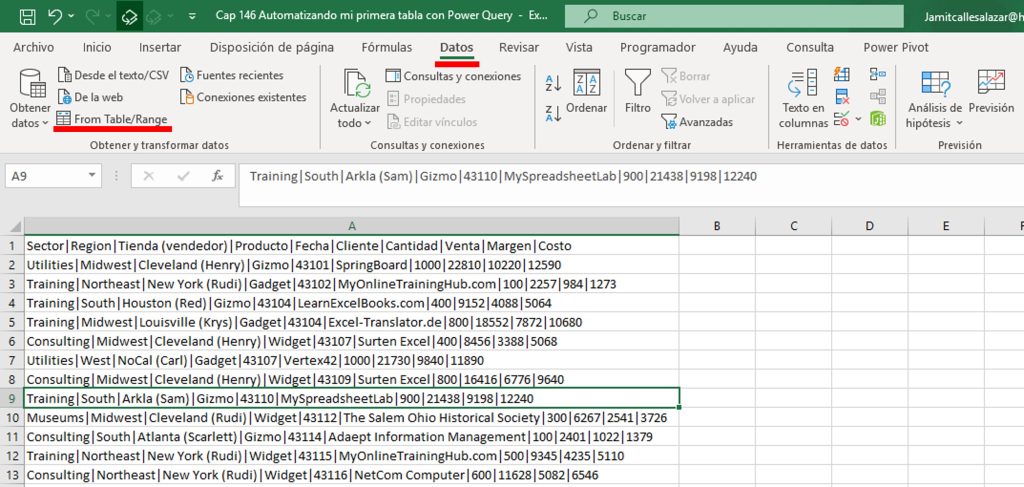Screen dimensions: 1024x487
Task: Click the Data Validation icon
Action: (841, 119)
